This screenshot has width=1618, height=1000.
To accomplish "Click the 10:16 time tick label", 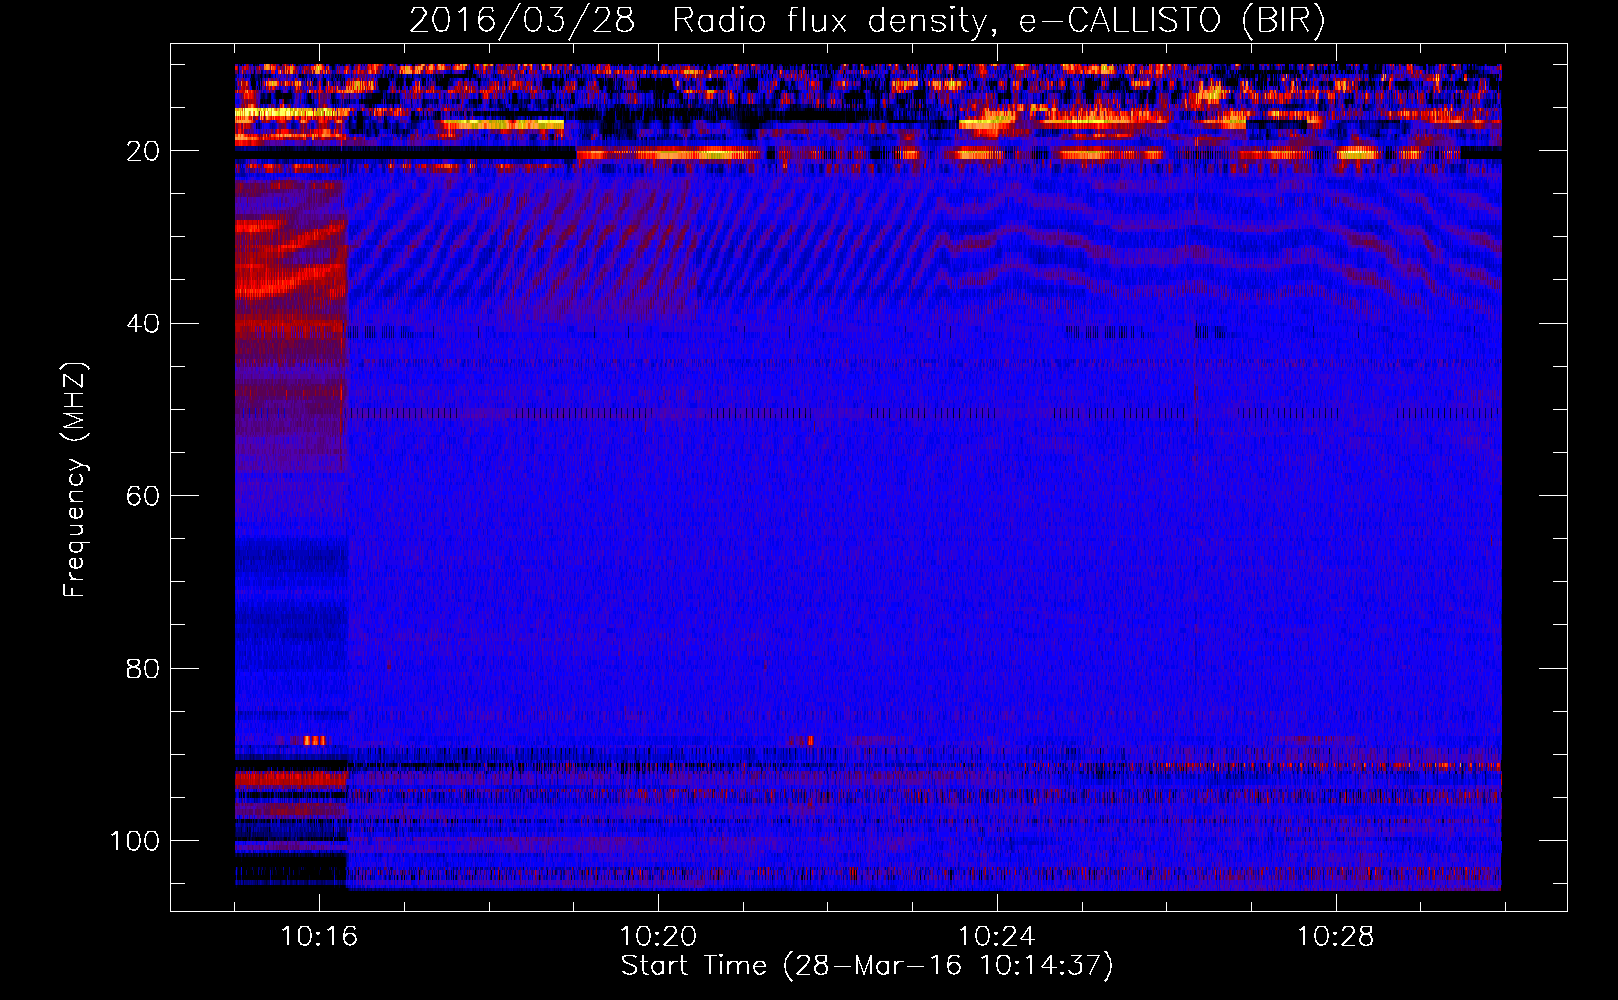I will [319, 937].
